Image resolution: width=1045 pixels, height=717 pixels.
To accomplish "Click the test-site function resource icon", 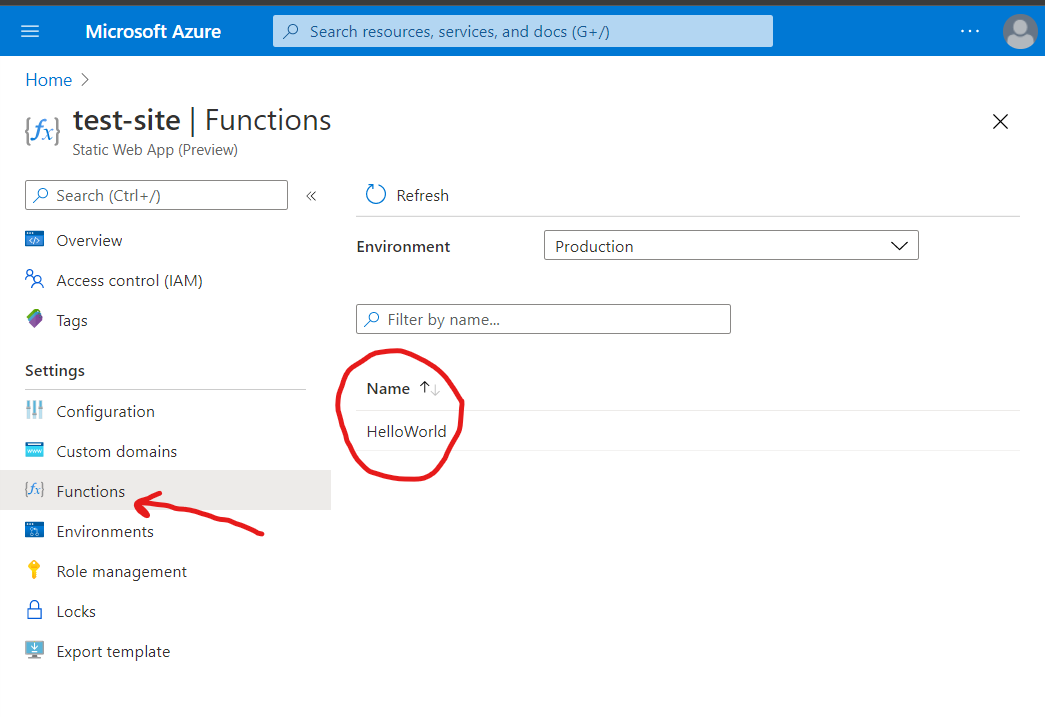I will (x=42, y=130).
